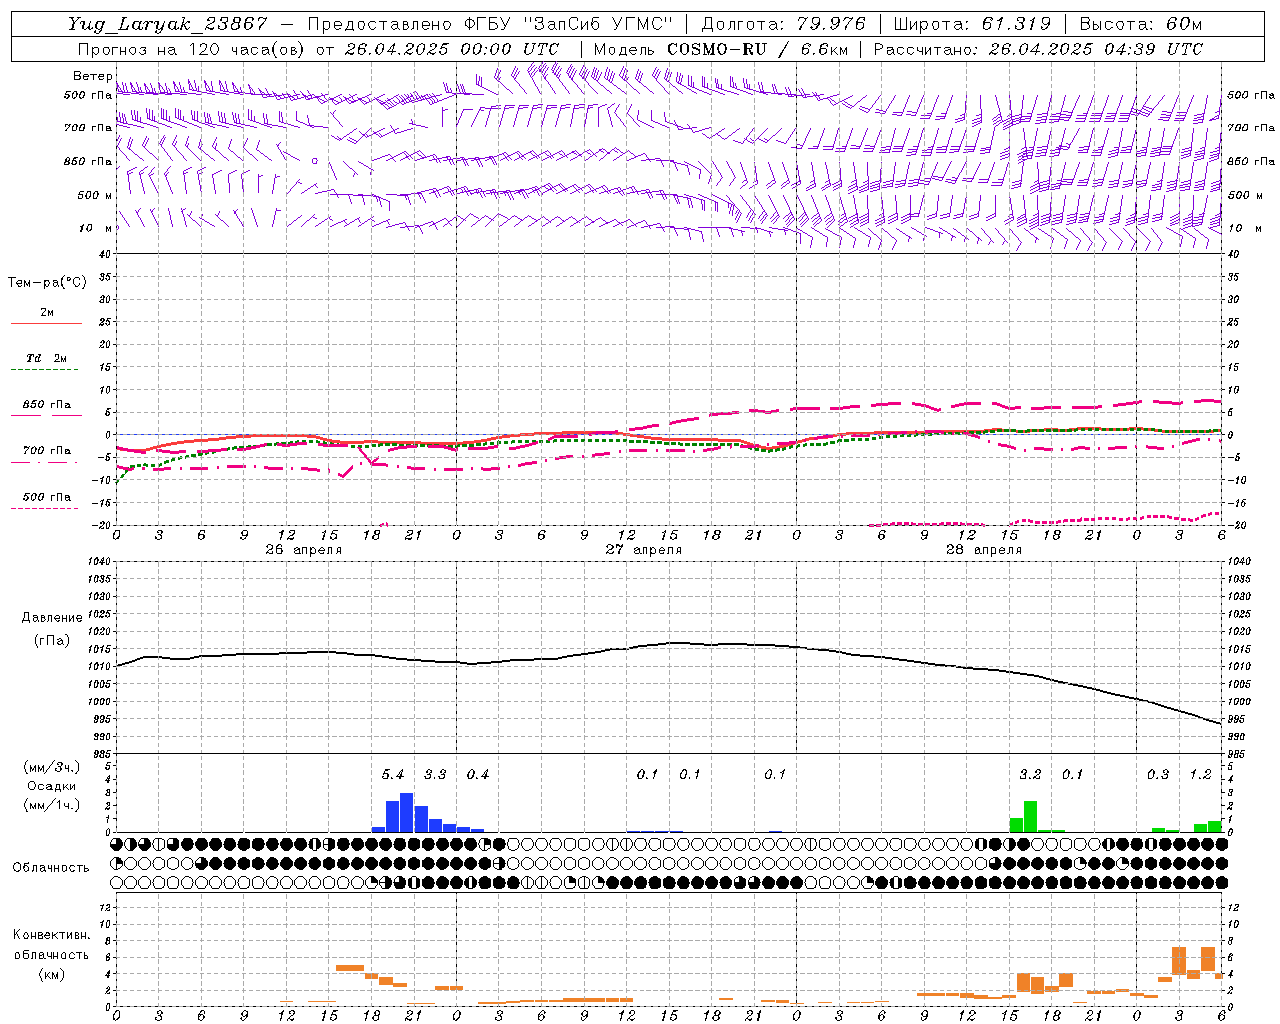Click the 'Осадки' precipitation label
The height and width of the screenshot is (1024, 1280).
[51, 786]
